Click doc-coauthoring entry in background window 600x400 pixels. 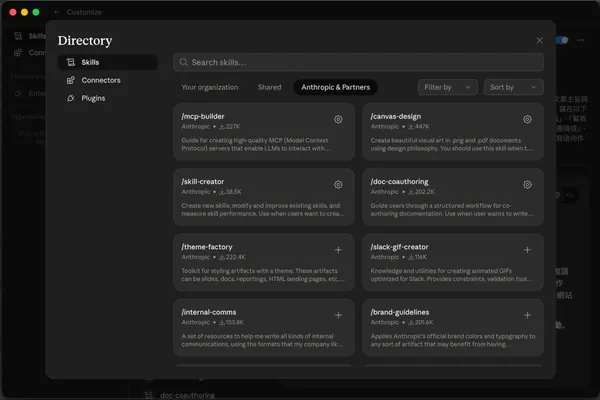click(188, 395)
